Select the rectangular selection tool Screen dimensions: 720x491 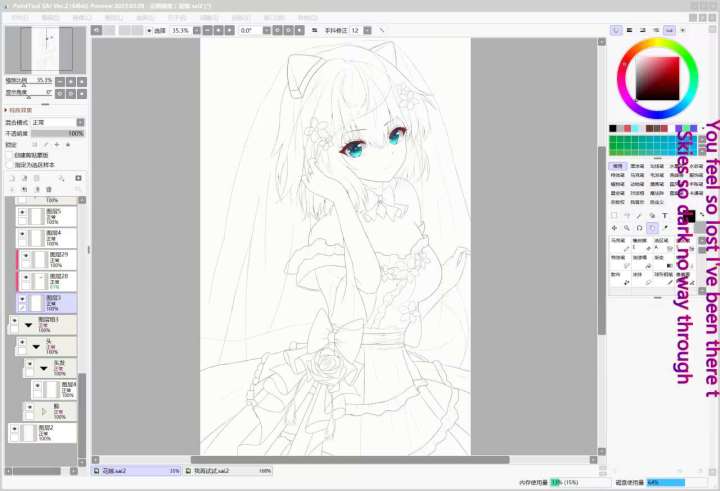coord(614,215)
